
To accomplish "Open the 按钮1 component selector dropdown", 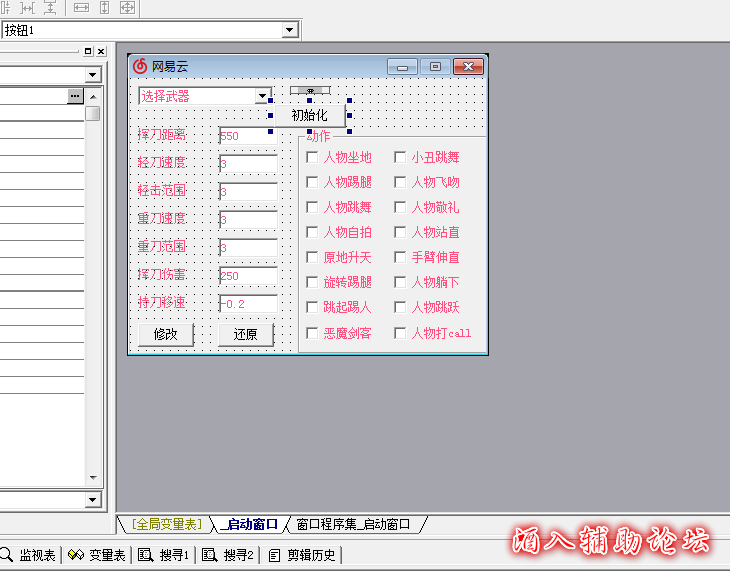I will click(290, 30).
